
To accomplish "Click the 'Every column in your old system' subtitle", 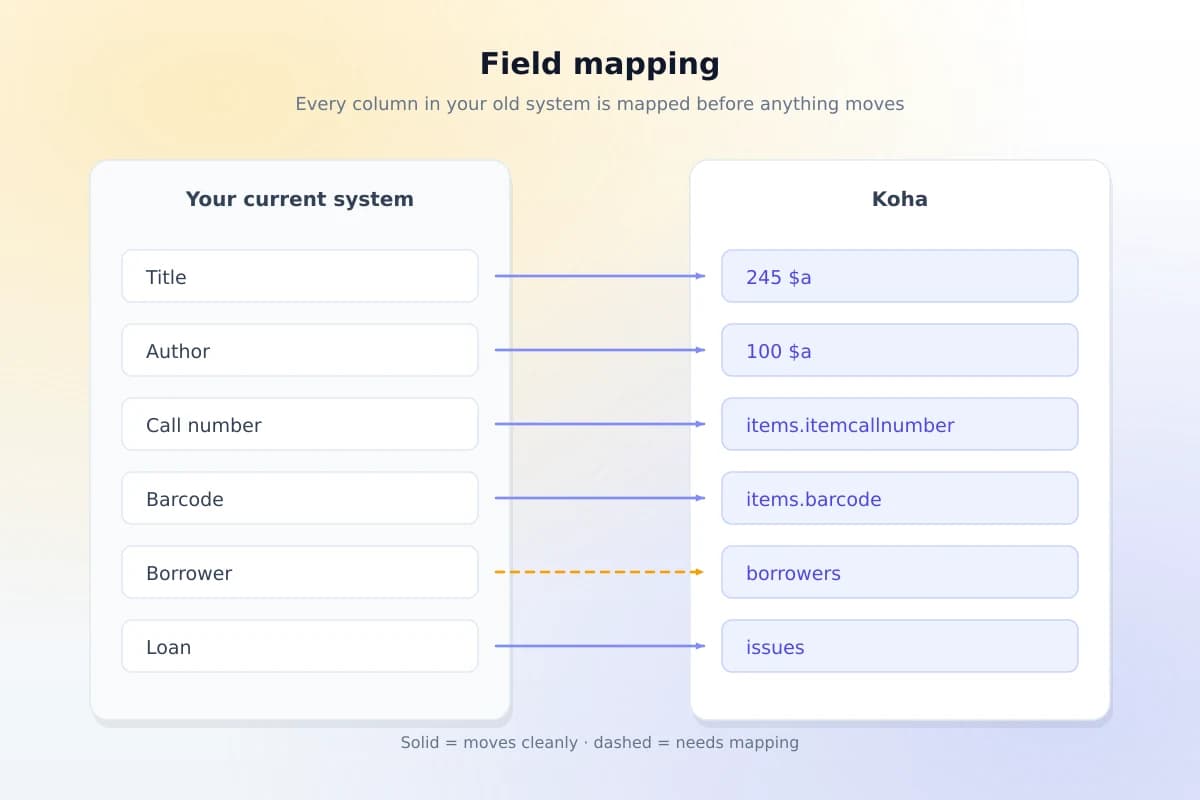I will pos(600,104).
